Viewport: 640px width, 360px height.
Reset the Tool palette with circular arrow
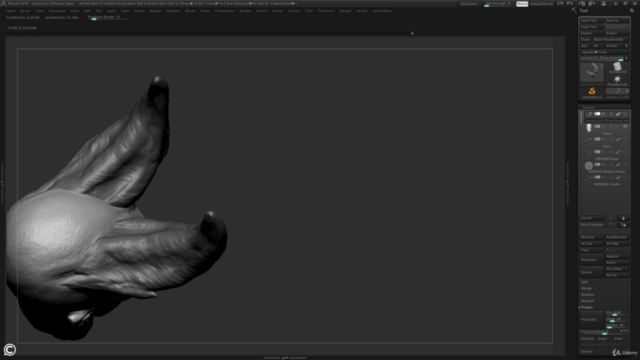[632, 11]
